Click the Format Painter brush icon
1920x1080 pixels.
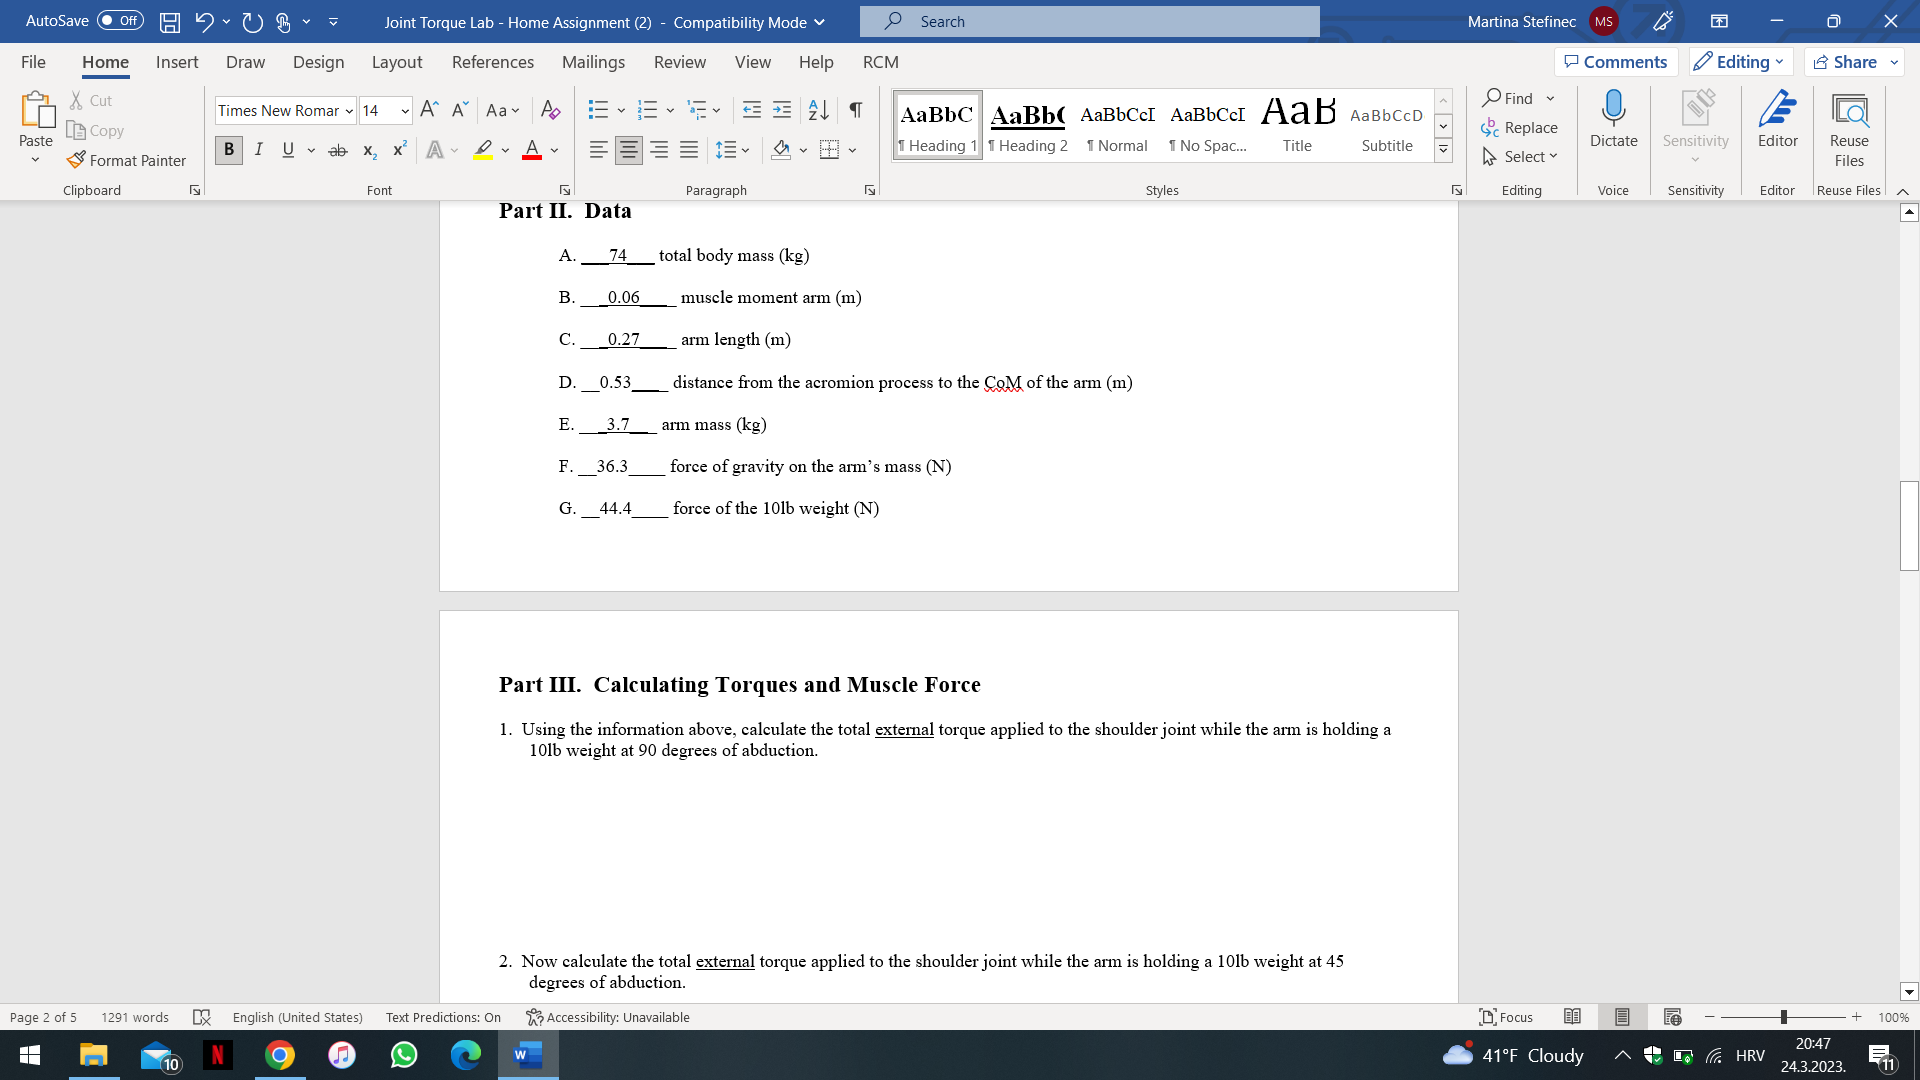[x=76, y=160]
